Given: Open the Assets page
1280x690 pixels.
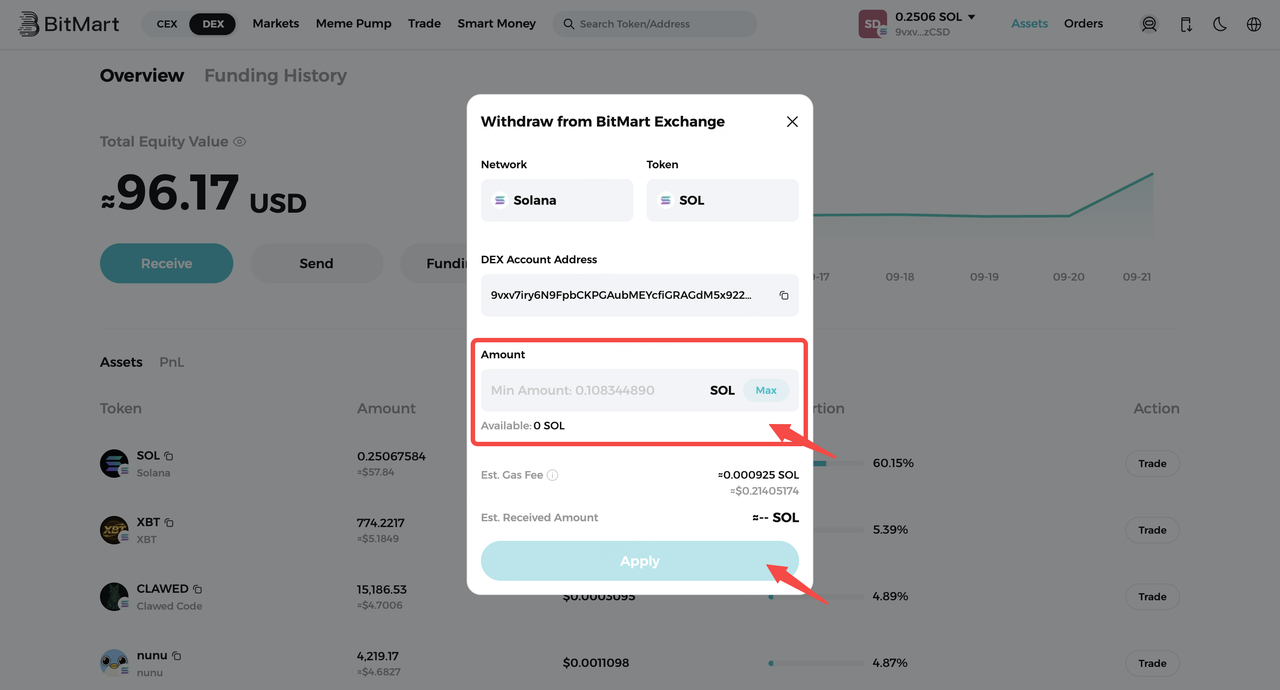Looking at the screenshot, I should [x=1029, y=23].
